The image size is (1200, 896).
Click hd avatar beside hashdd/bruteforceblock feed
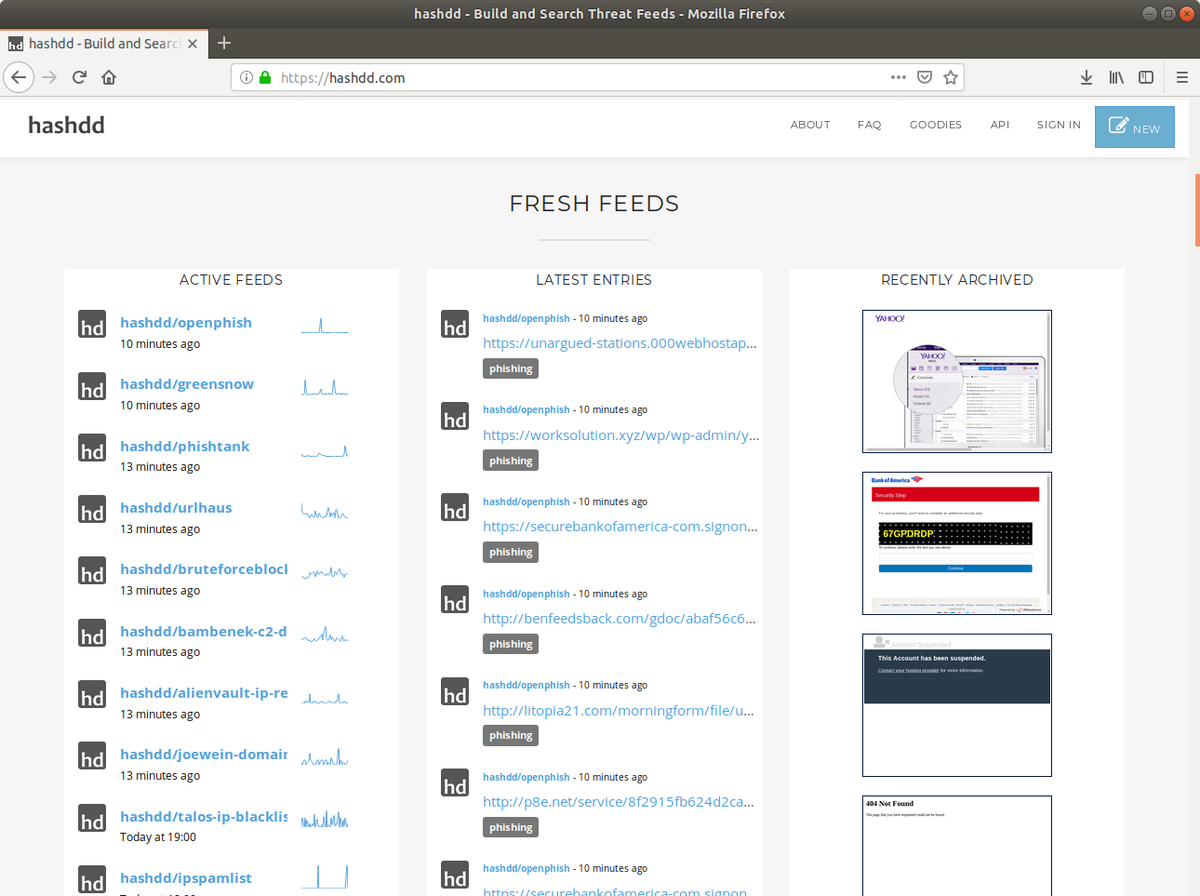click(x=92, y=571)
